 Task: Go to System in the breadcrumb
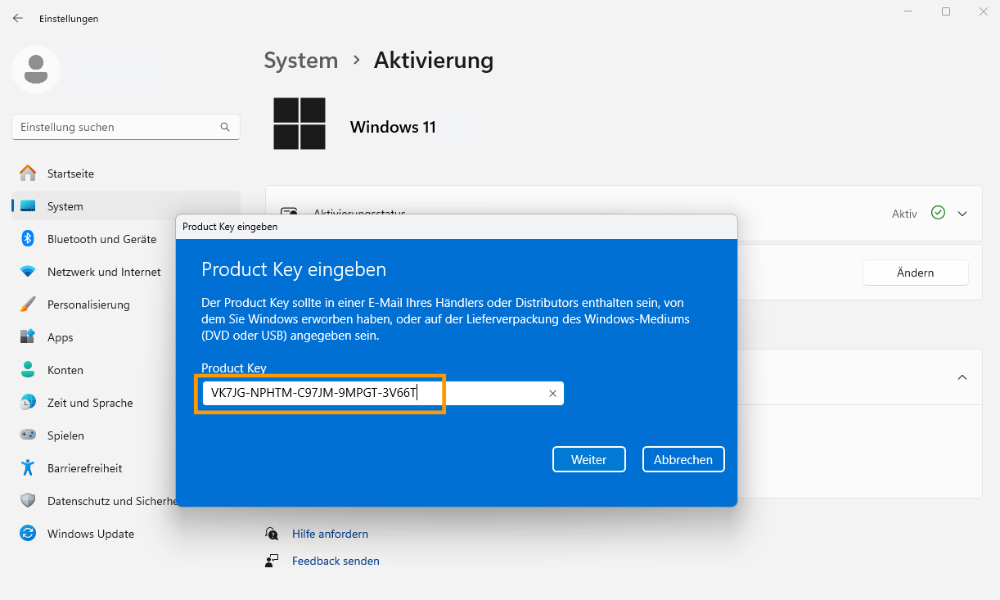pos(301,61)
